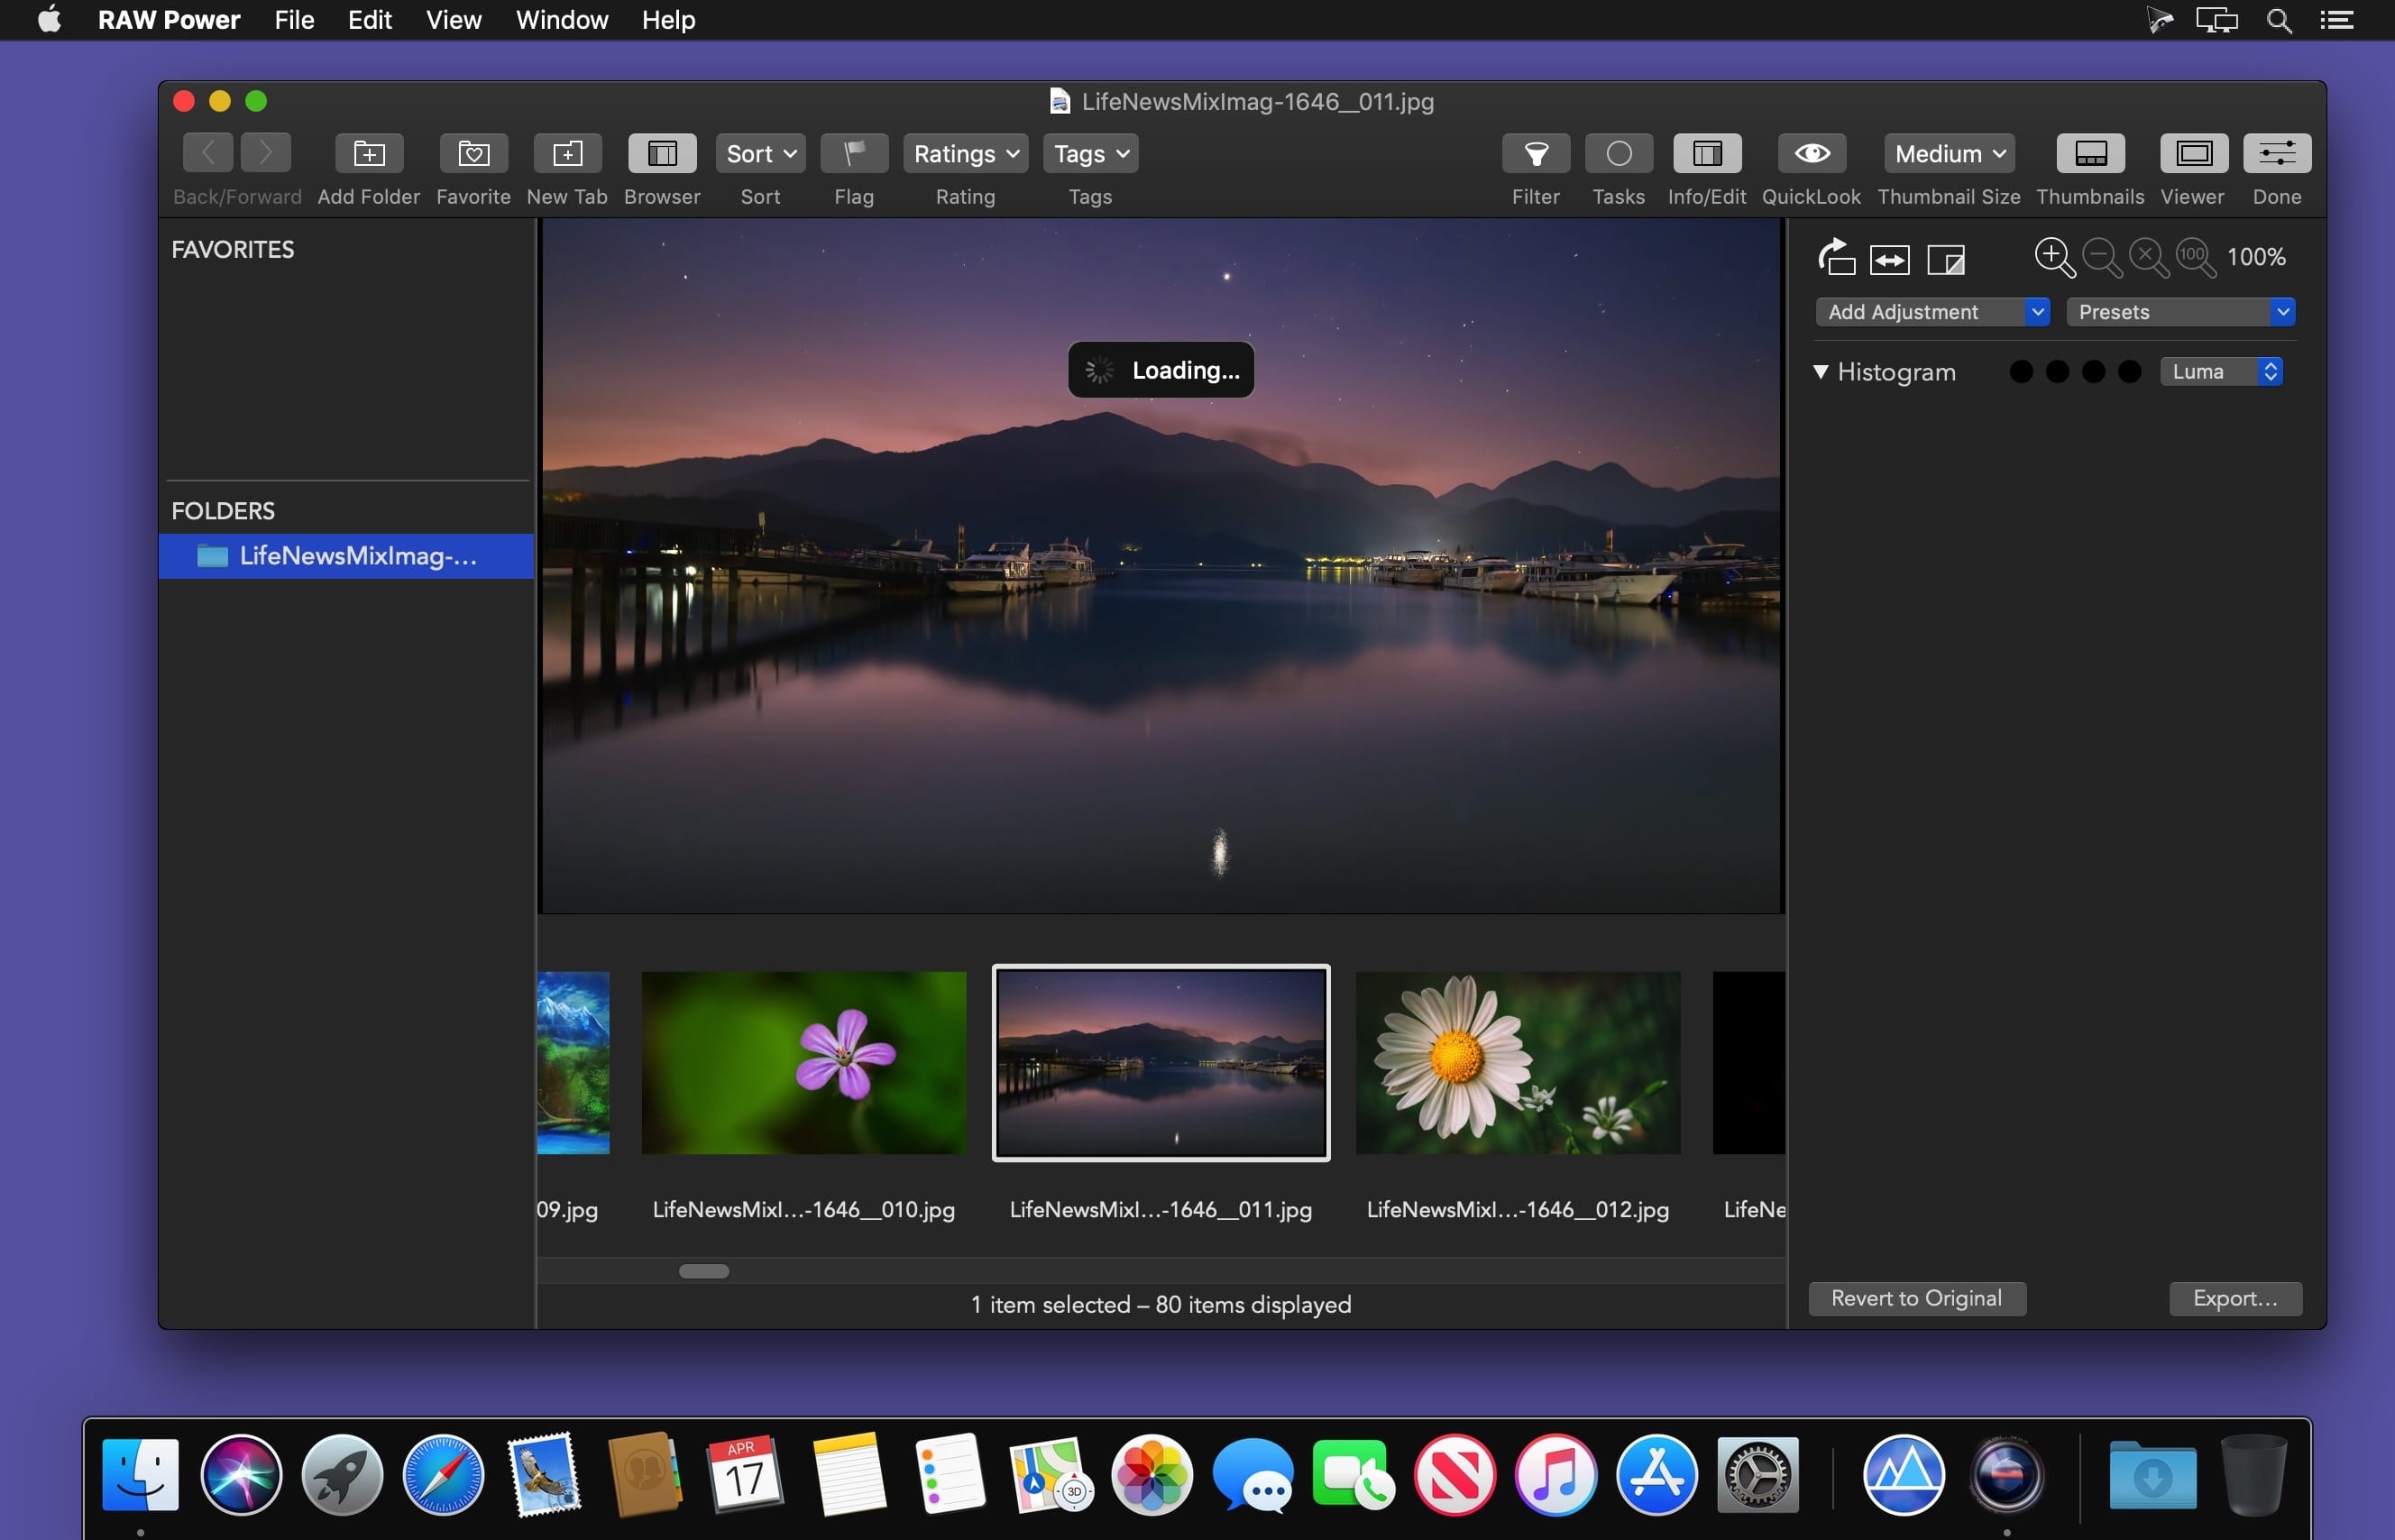The image size is (2395, 1540).
Task: Click the Tasks circle icon
Action: pos(1618,154)
